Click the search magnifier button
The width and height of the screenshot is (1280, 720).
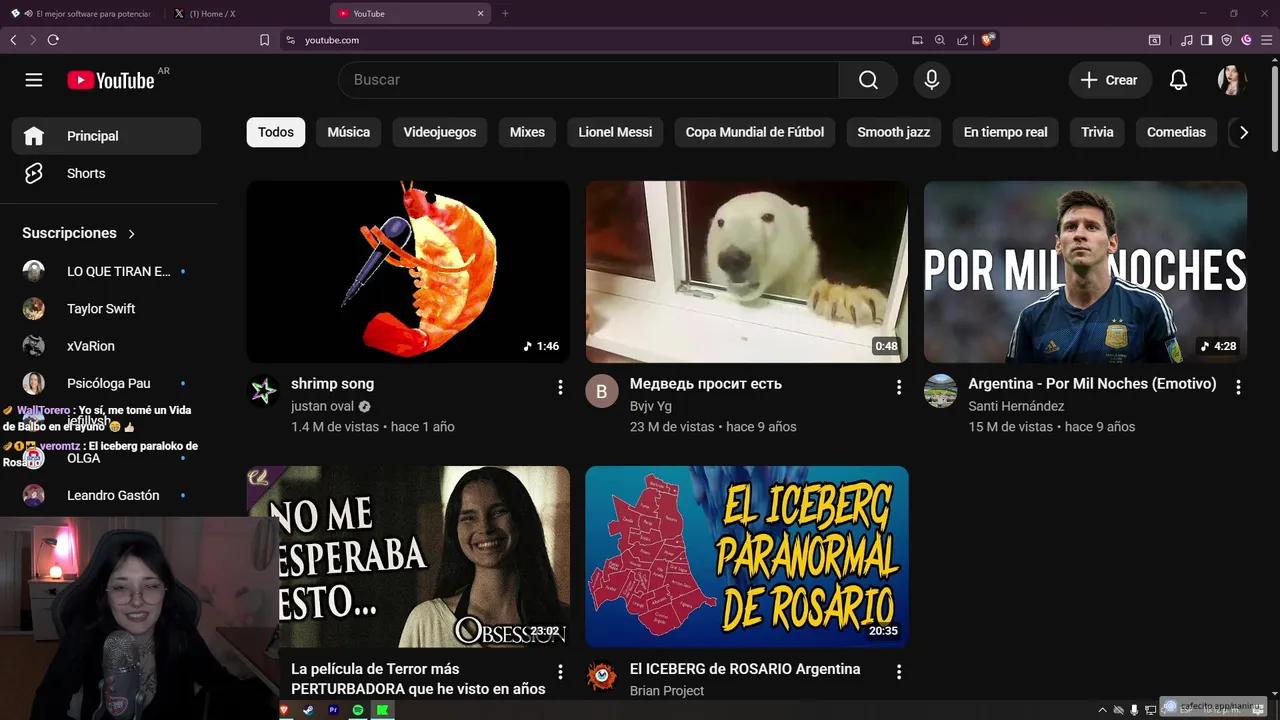868,80
